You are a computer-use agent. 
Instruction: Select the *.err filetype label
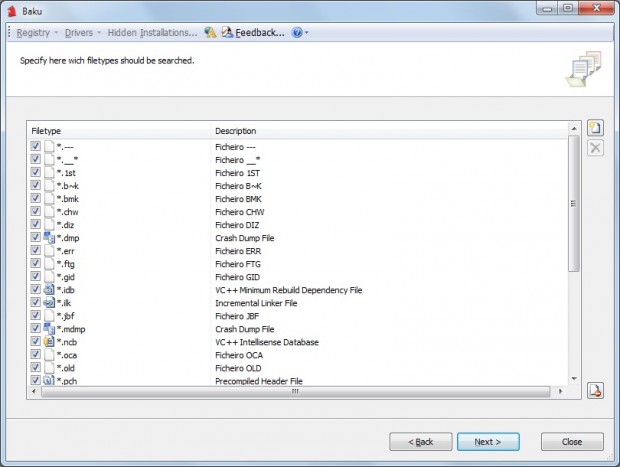coord(65,251)
